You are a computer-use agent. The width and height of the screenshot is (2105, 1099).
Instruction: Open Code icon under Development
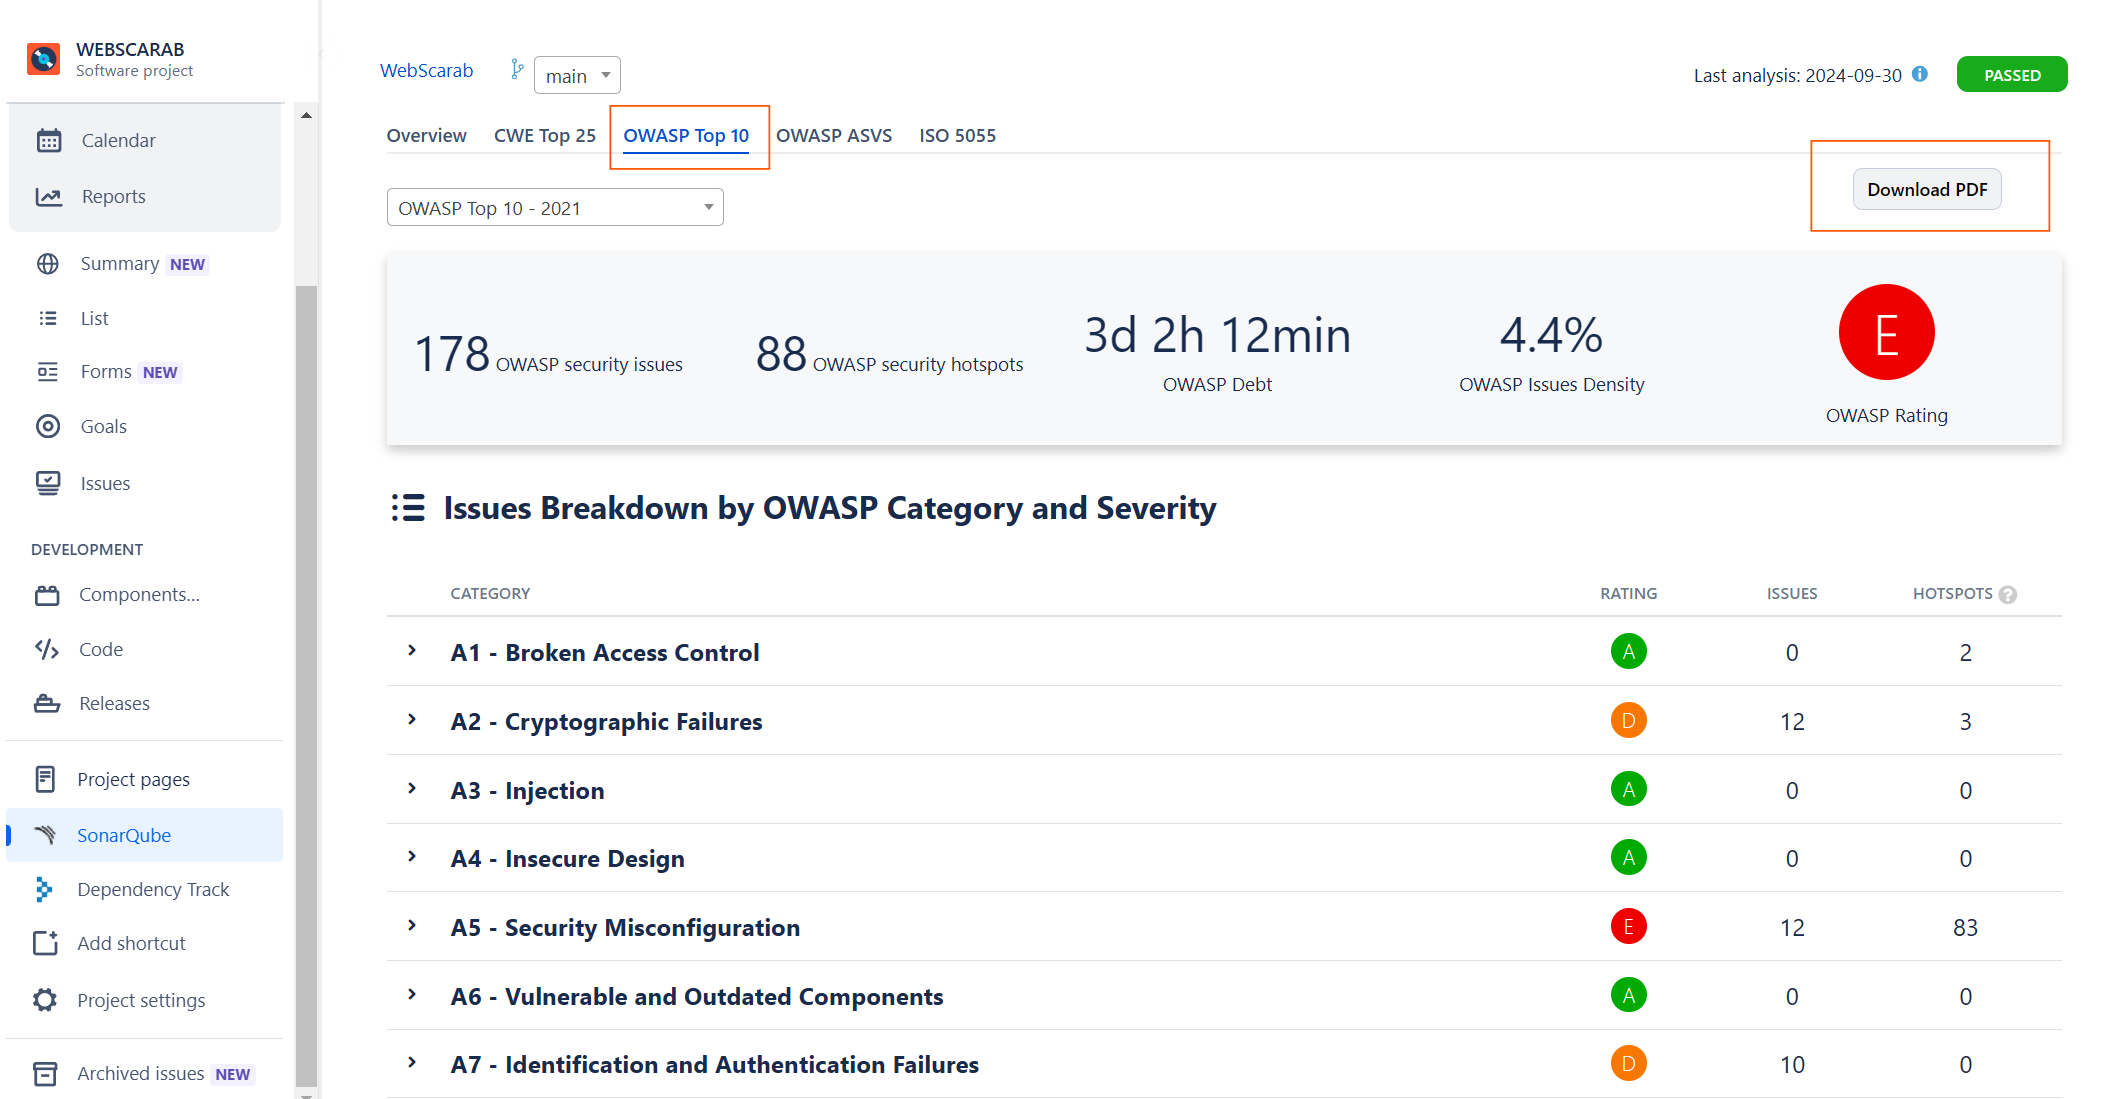[x=47, y=649]
